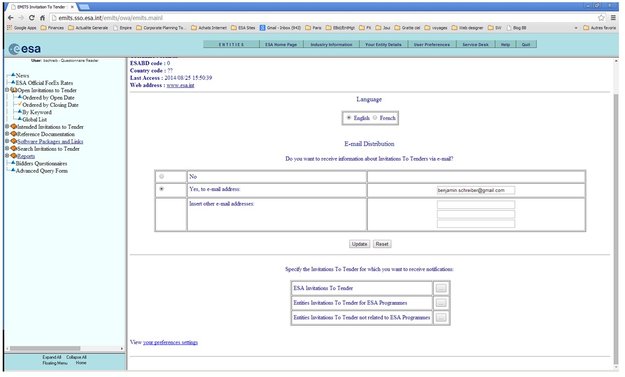Choose the No e-mail radio option

[161, 176]
